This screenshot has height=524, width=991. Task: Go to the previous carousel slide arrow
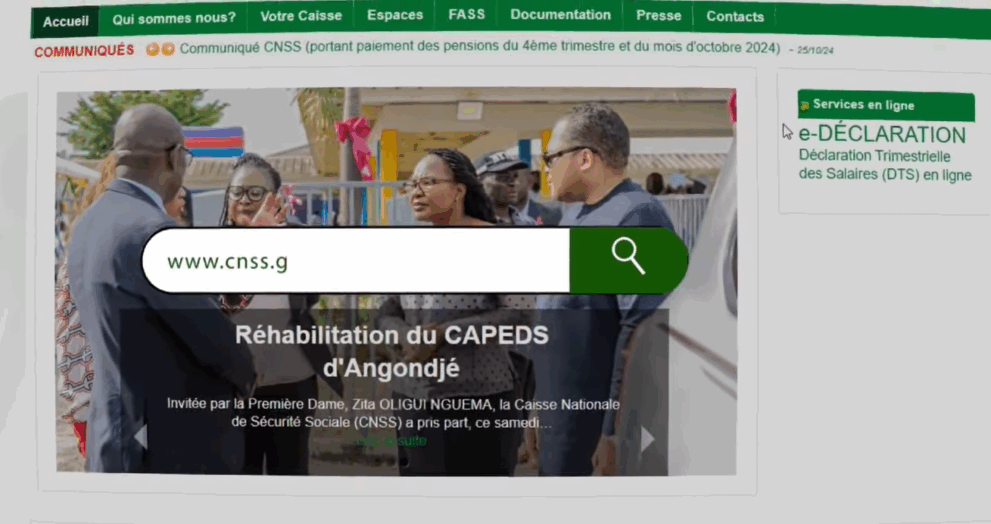pos(141,437)
